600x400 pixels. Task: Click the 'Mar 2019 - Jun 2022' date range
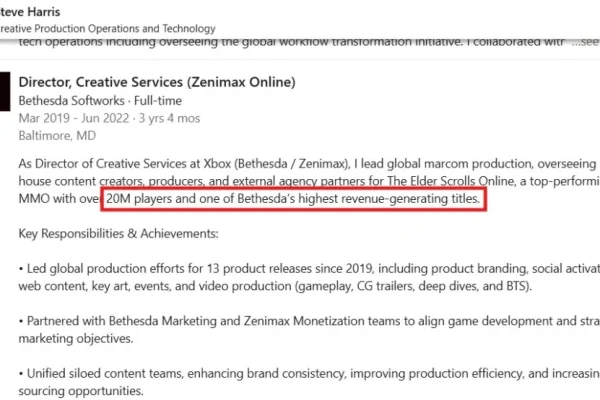point(74,118)
